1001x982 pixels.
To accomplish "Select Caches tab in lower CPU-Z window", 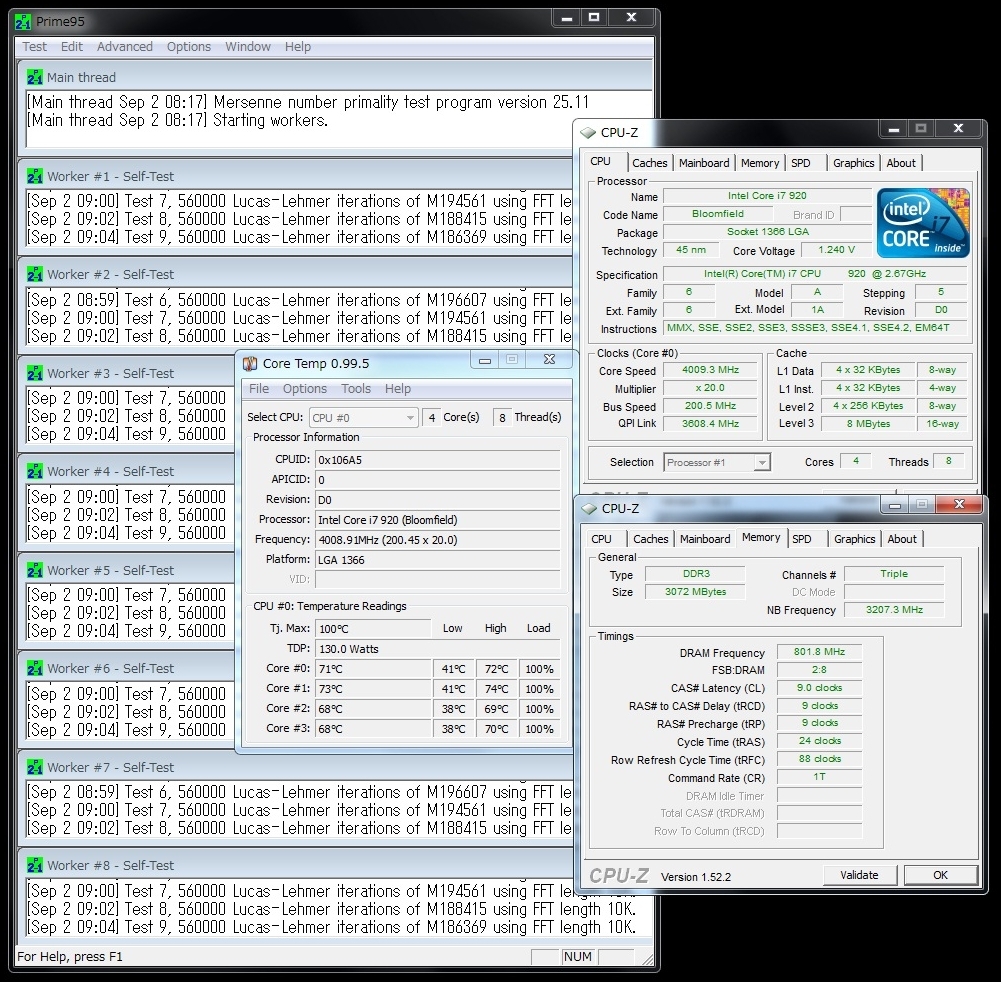I will pyautogui.click(x=651, y=539).
